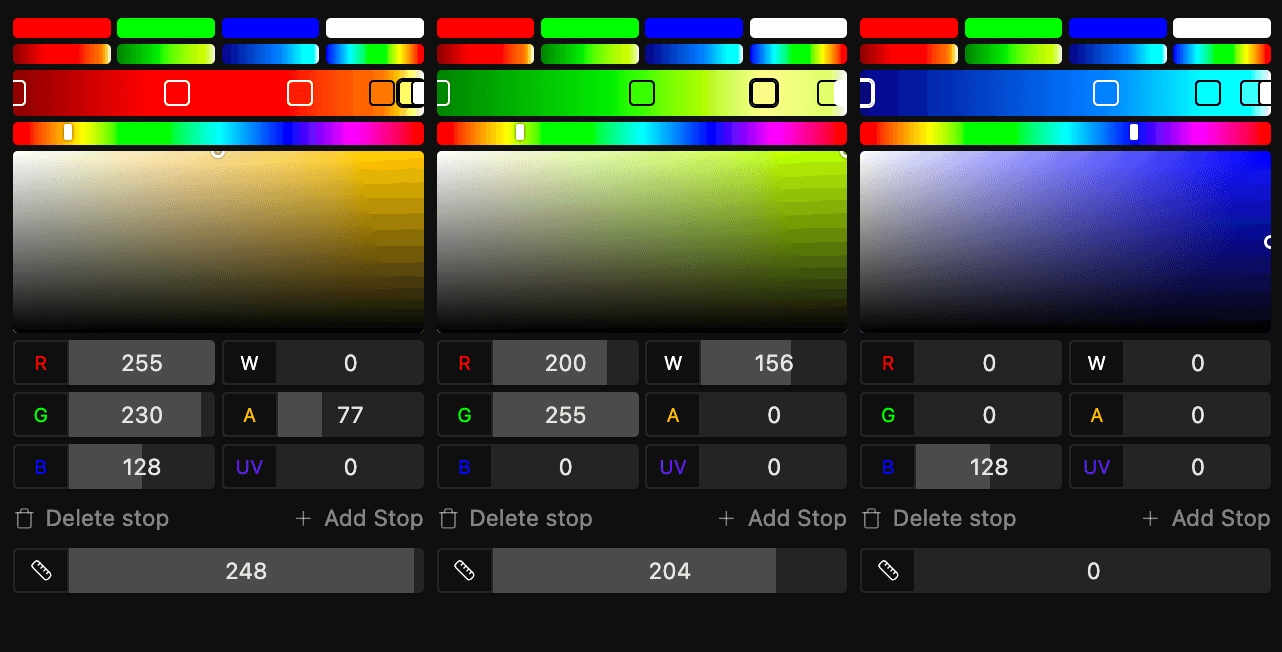
Task: Click the white W channel field showing 156
Action: 772,363
